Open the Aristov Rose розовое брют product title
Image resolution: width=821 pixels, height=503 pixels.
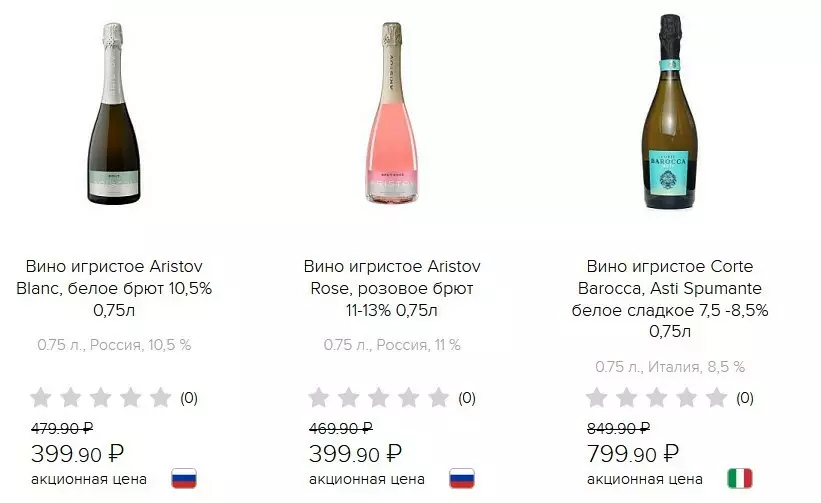[x=392, y=288]
